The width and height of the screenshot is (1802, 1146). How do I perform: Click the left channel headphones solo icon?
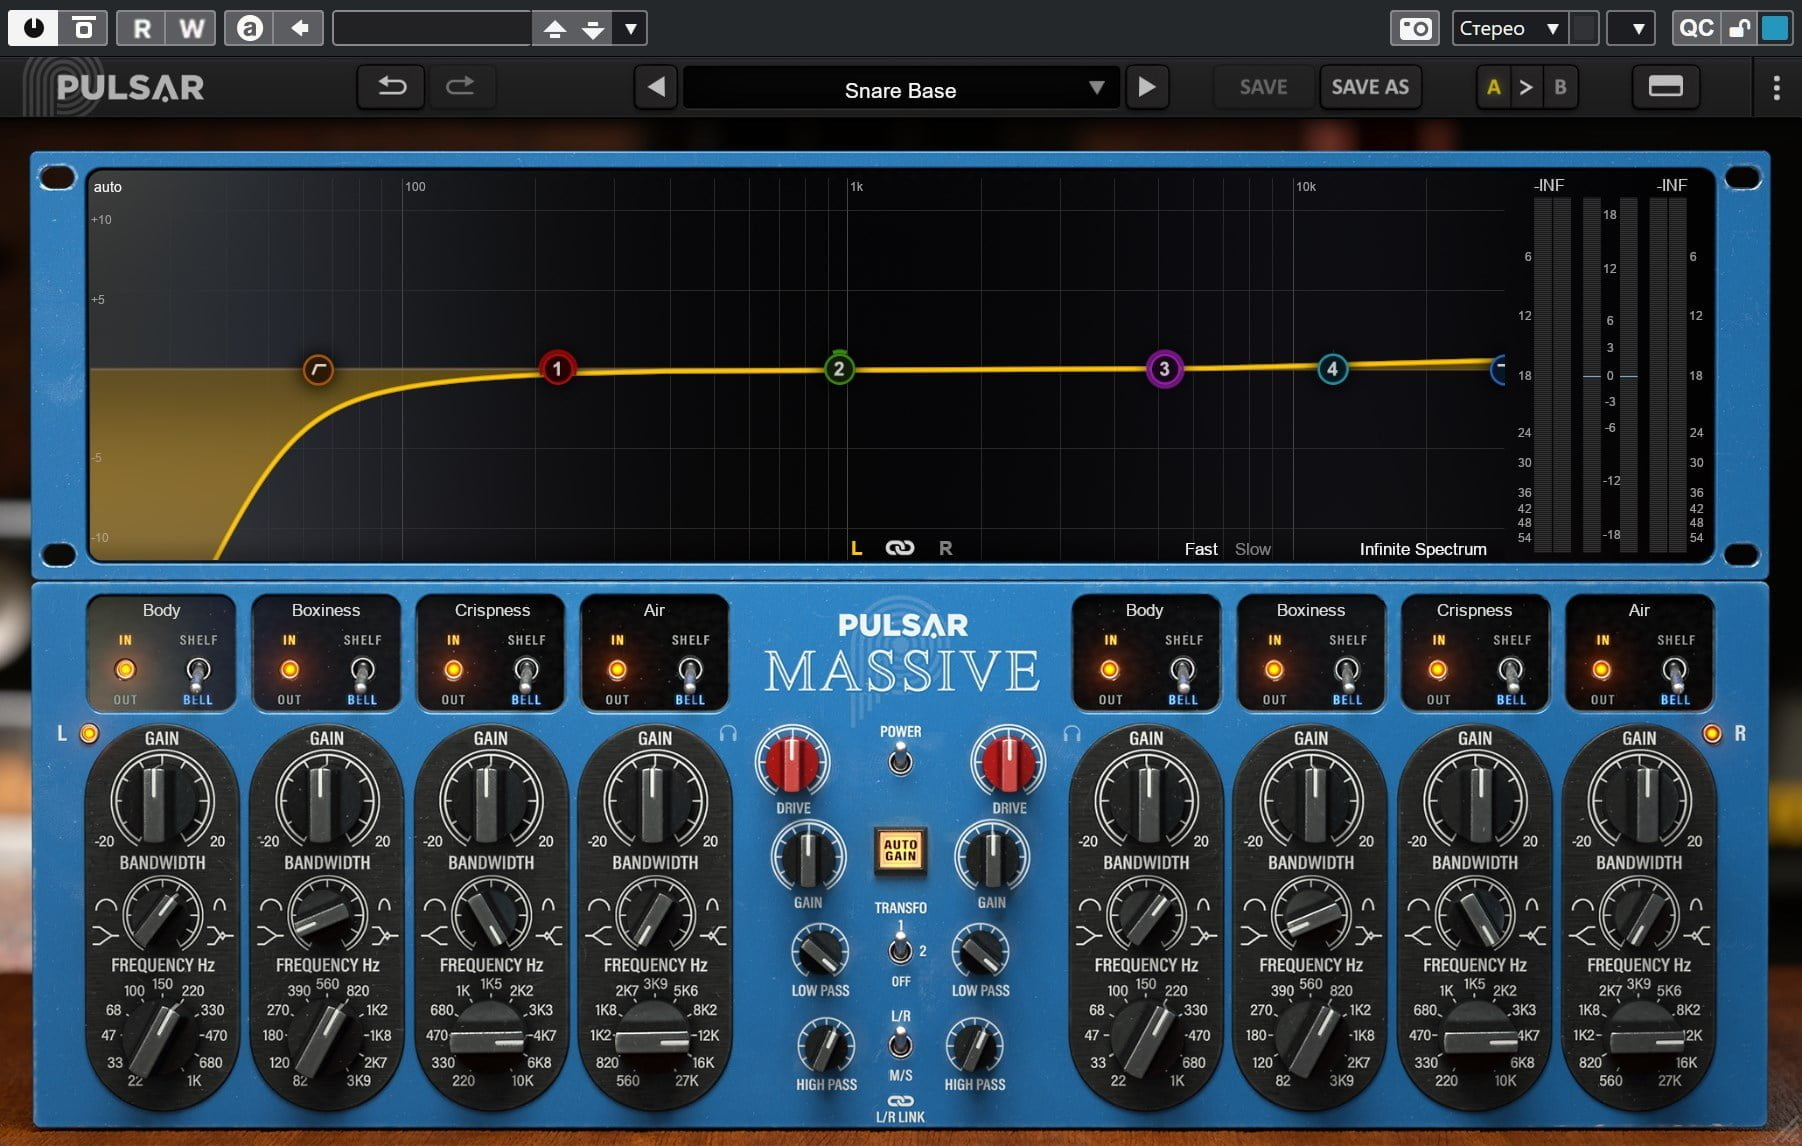click(x=728, y=734)
